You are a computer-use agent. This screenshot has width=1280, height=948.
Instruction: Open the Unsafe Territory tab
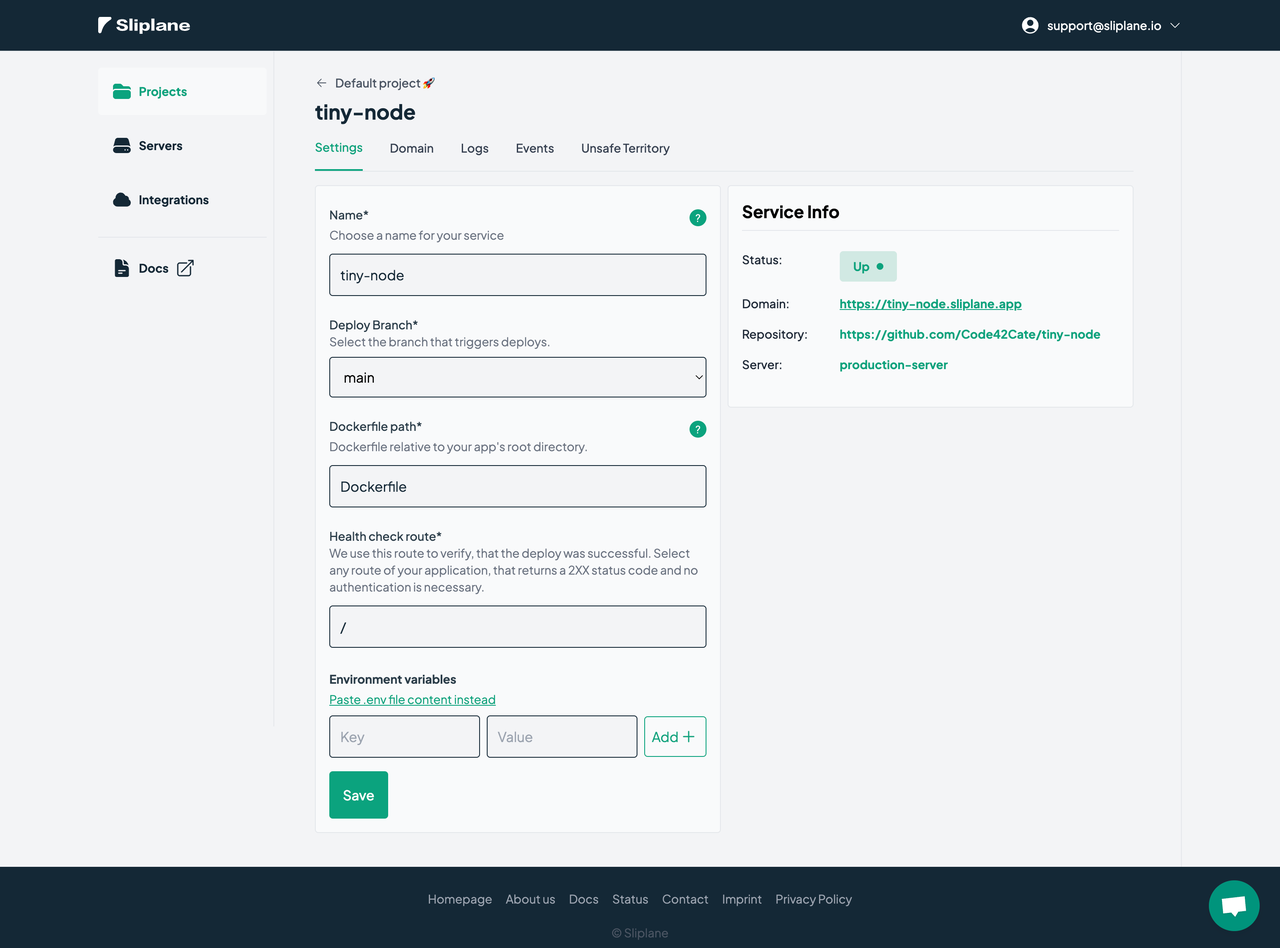pos(625,148)
